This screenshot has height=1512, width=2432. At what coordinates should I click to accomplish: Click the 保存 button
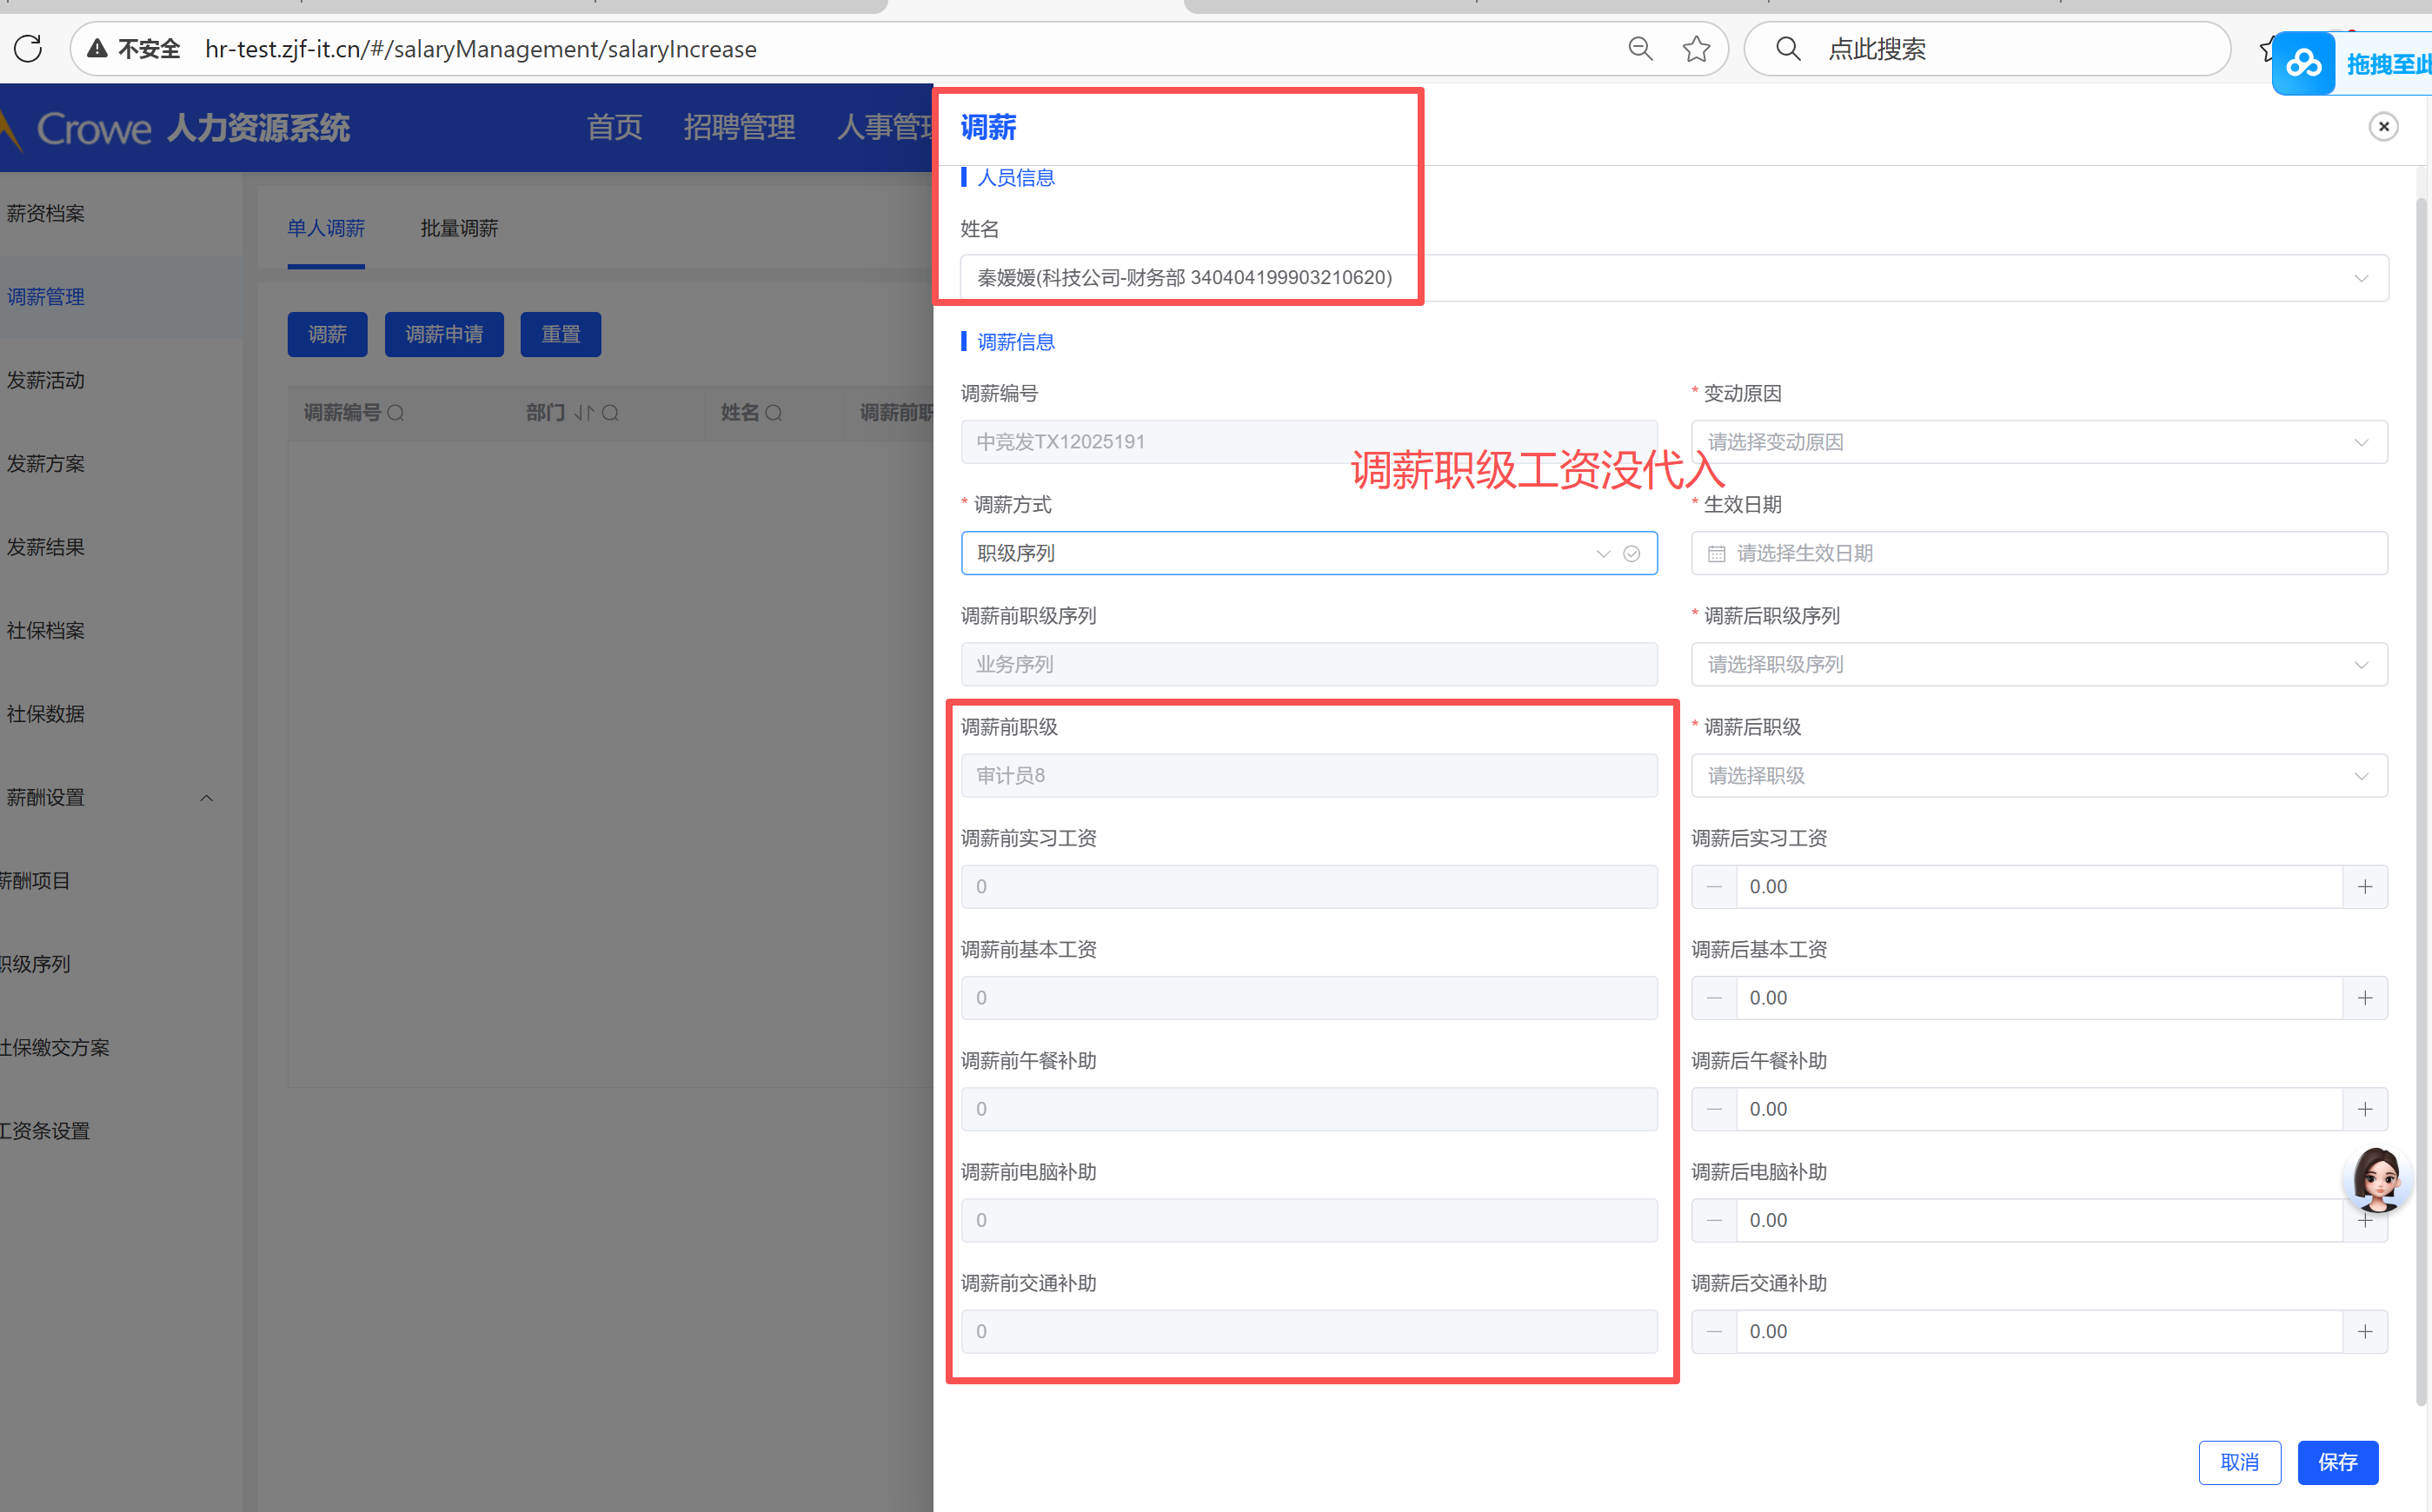[2337, 1462]
